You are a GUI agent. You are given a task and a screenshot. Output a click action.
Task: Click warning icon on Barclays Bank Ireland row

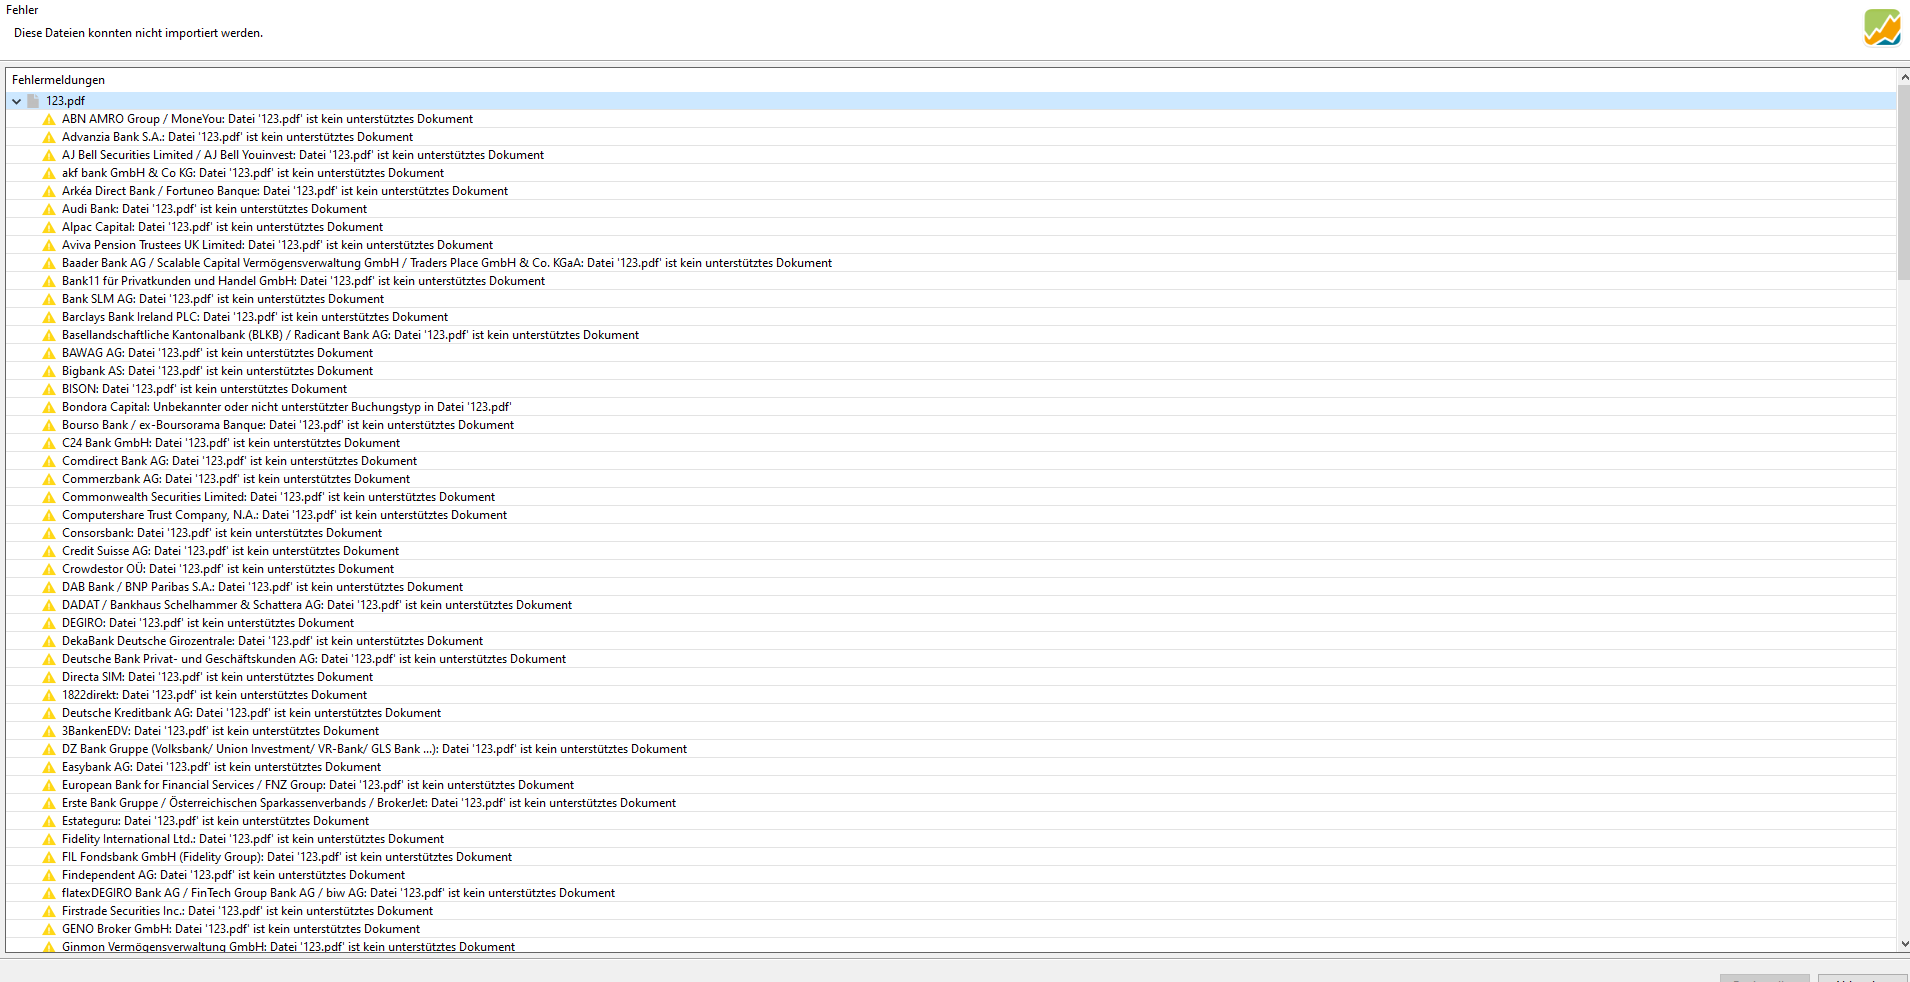pos(49,317)
